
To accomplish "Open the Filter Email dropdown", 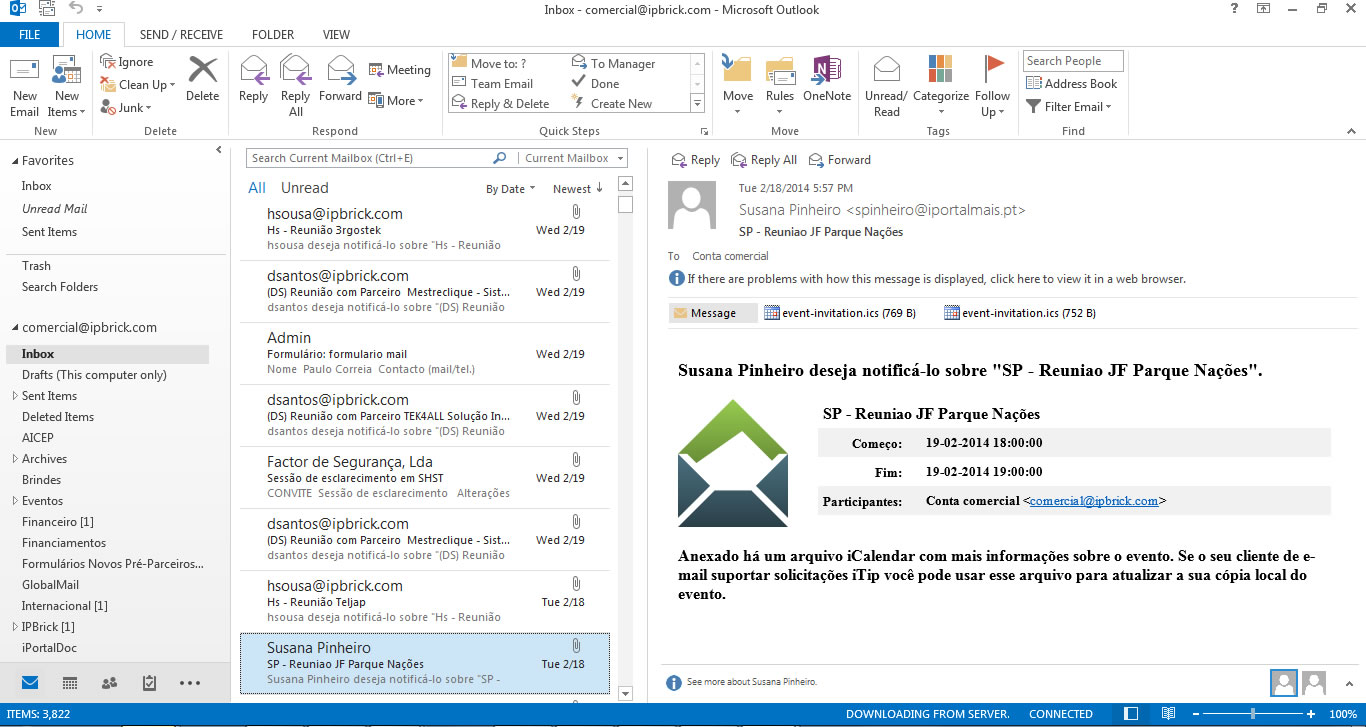I will (x=1069, y=107).
